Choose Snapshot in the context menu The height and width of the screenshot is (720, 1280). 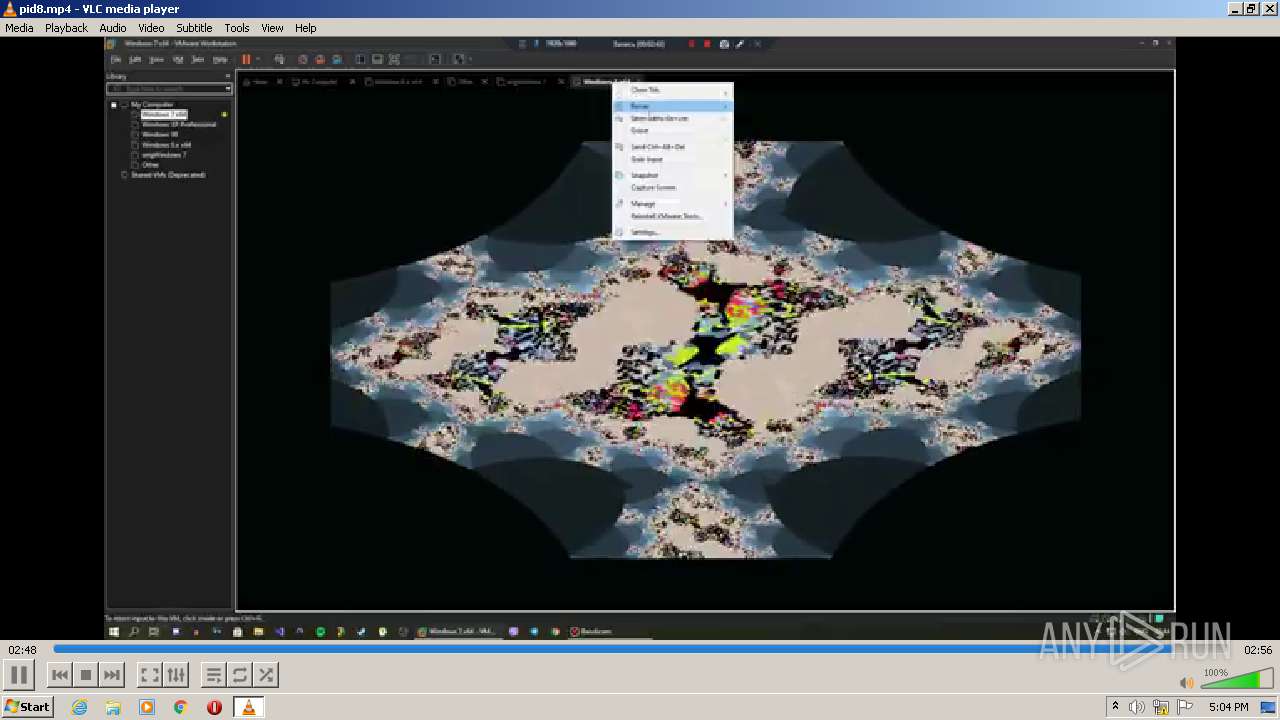point(672,175)
